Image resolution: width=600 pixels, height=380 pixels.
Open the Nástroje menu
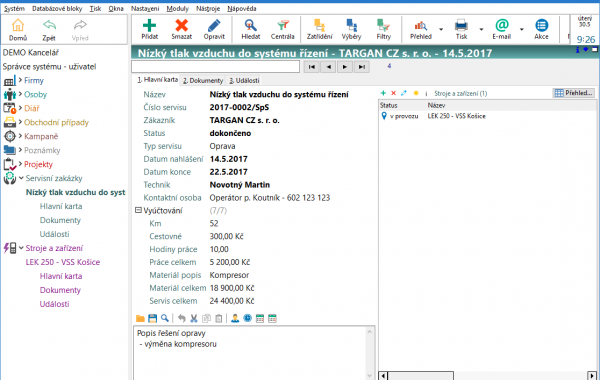208,8
